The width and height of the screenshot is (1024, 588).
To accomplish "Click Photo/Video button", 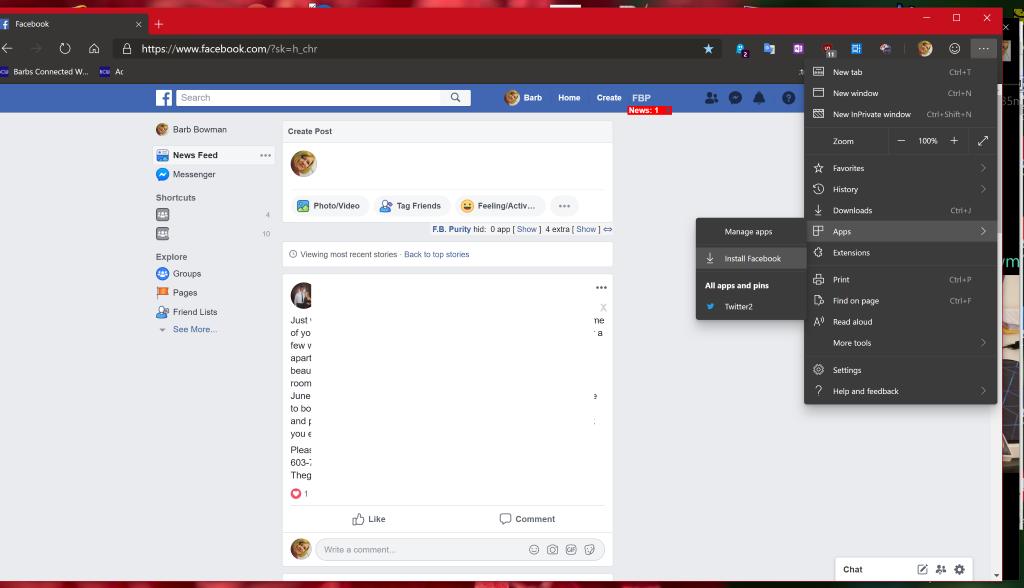I will click(x=328, y=206).
